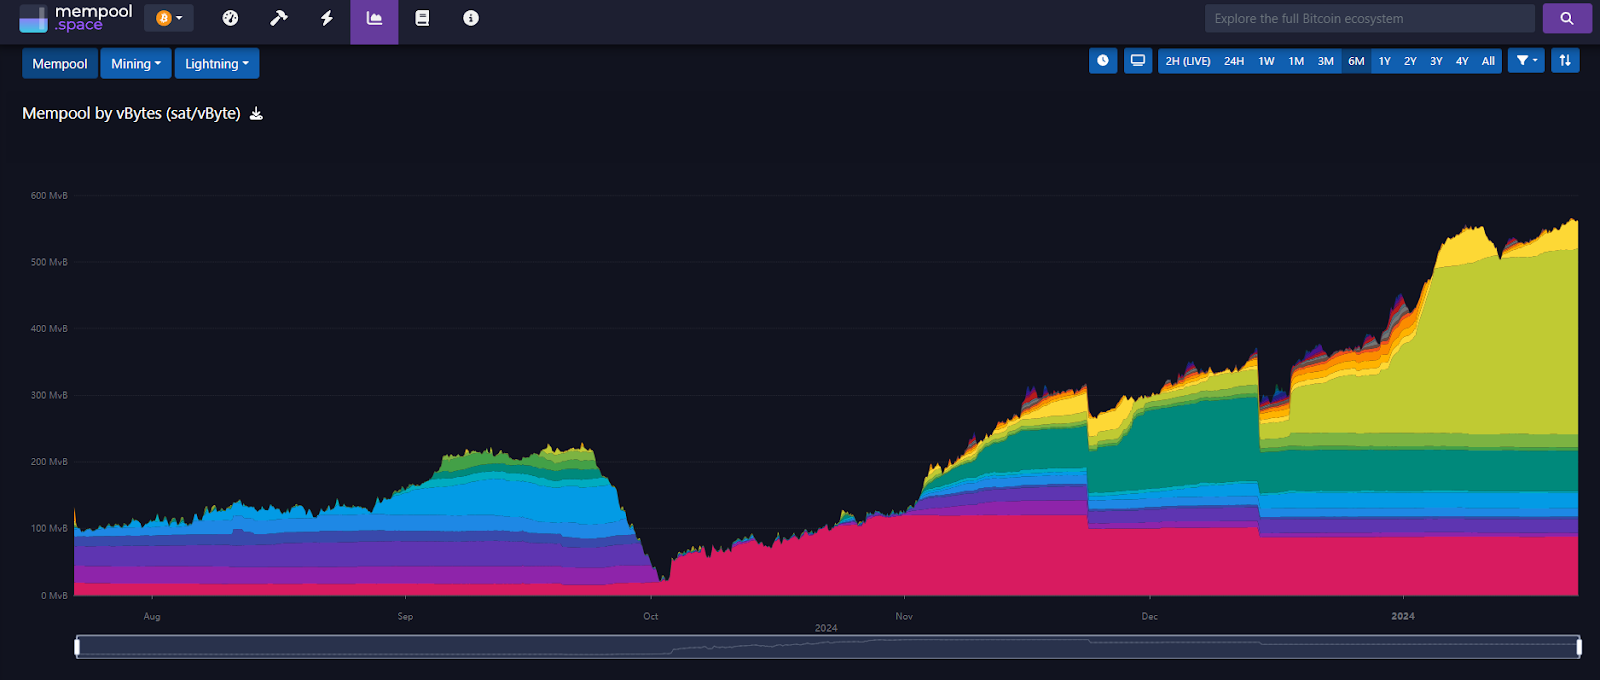Select the 1Y time range
The width and height of the screenshot is (1600, 680).
(1385, 61)
